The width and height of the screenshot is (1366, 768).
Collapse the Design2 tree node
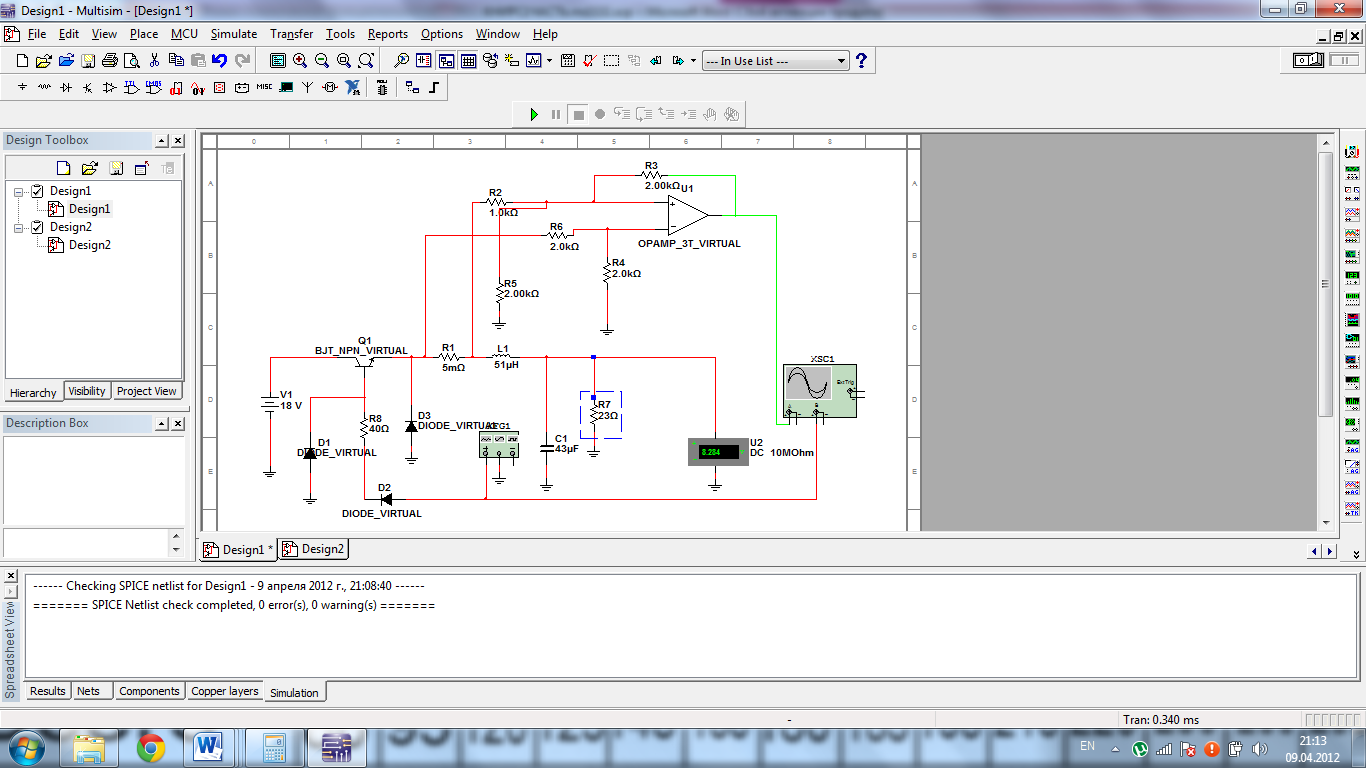coord(19,227)
